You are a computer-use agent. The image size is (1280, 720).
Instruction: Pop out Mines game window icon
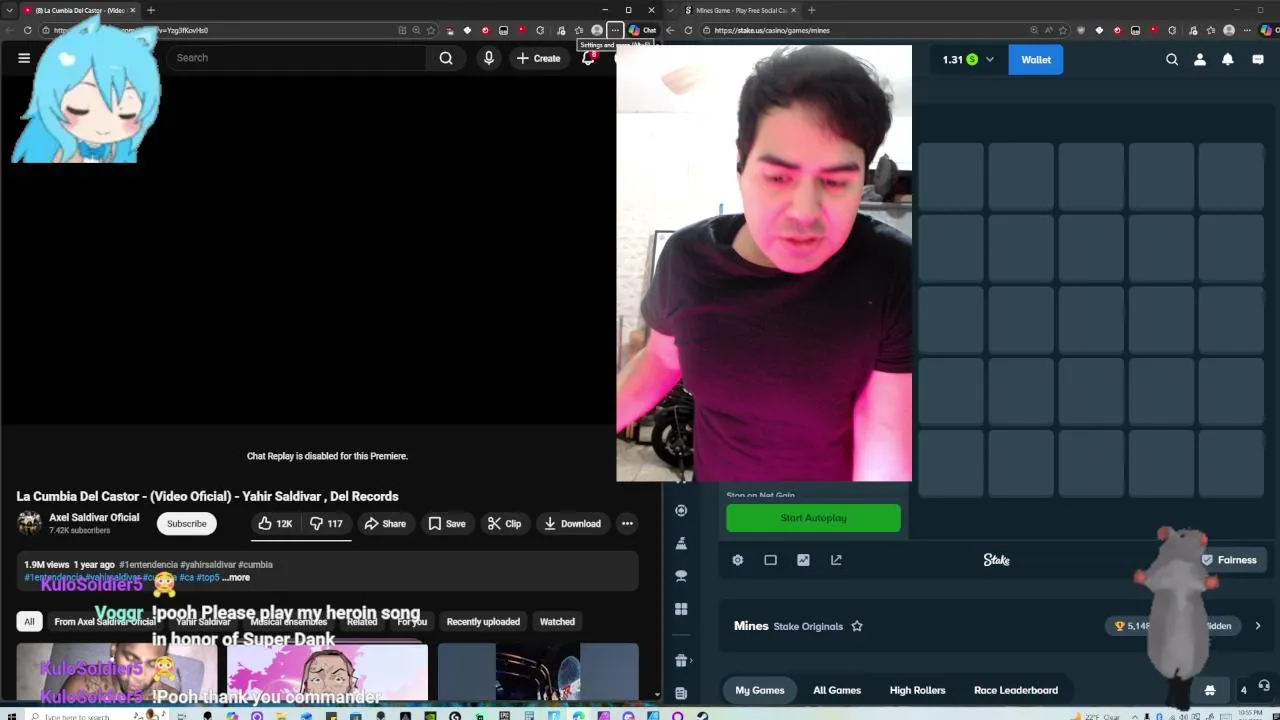pos(836,560)
